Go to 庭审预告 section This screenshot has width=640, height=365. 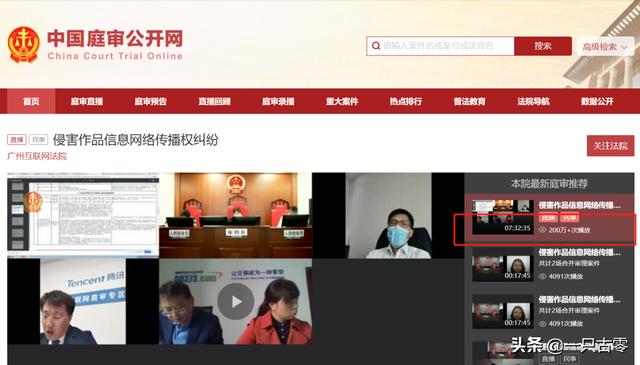151,101
